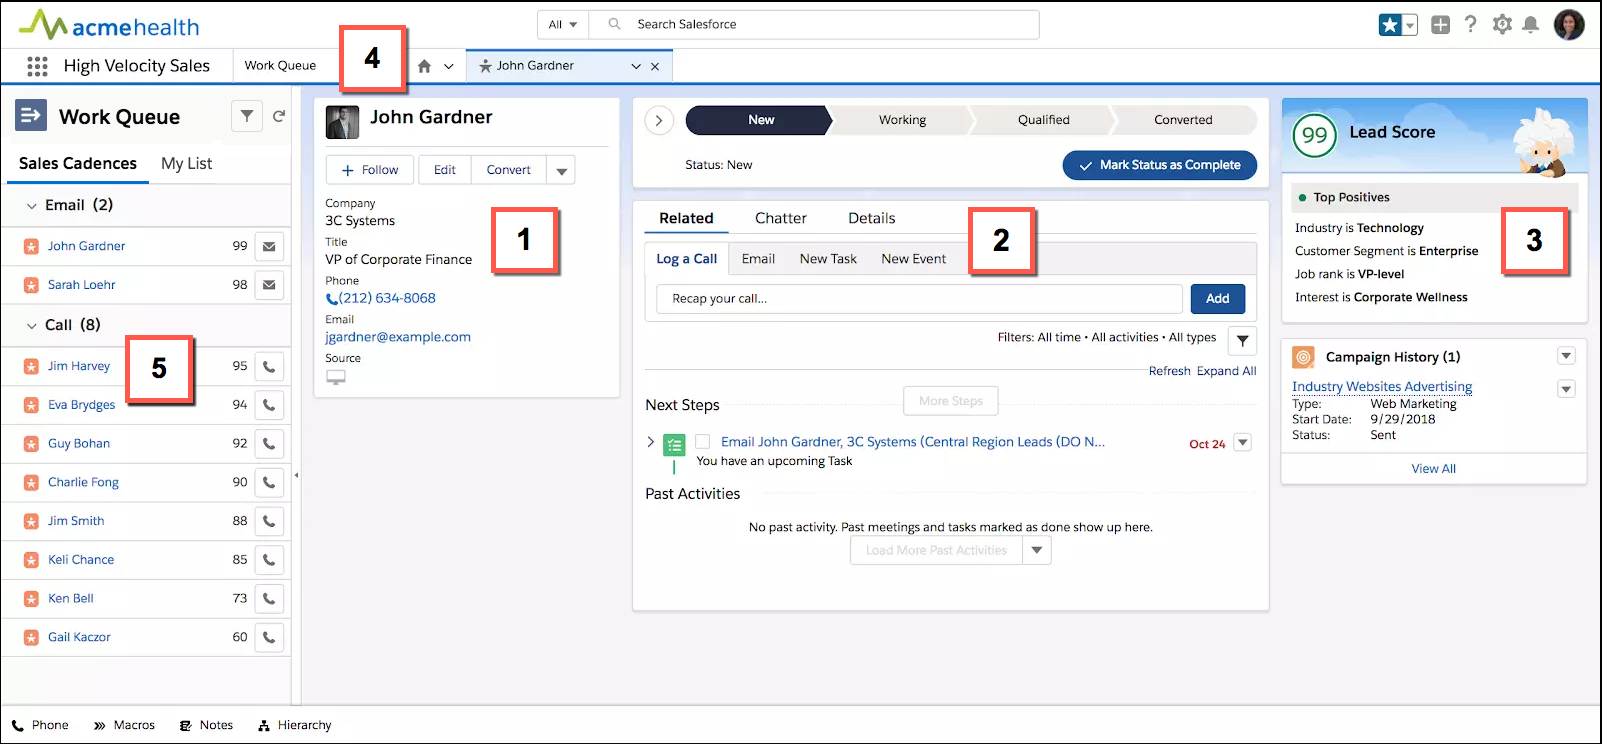Screen dimensions: 1602x744
Task: Switch to the Chatter tab
Action: tap(781, 218)
